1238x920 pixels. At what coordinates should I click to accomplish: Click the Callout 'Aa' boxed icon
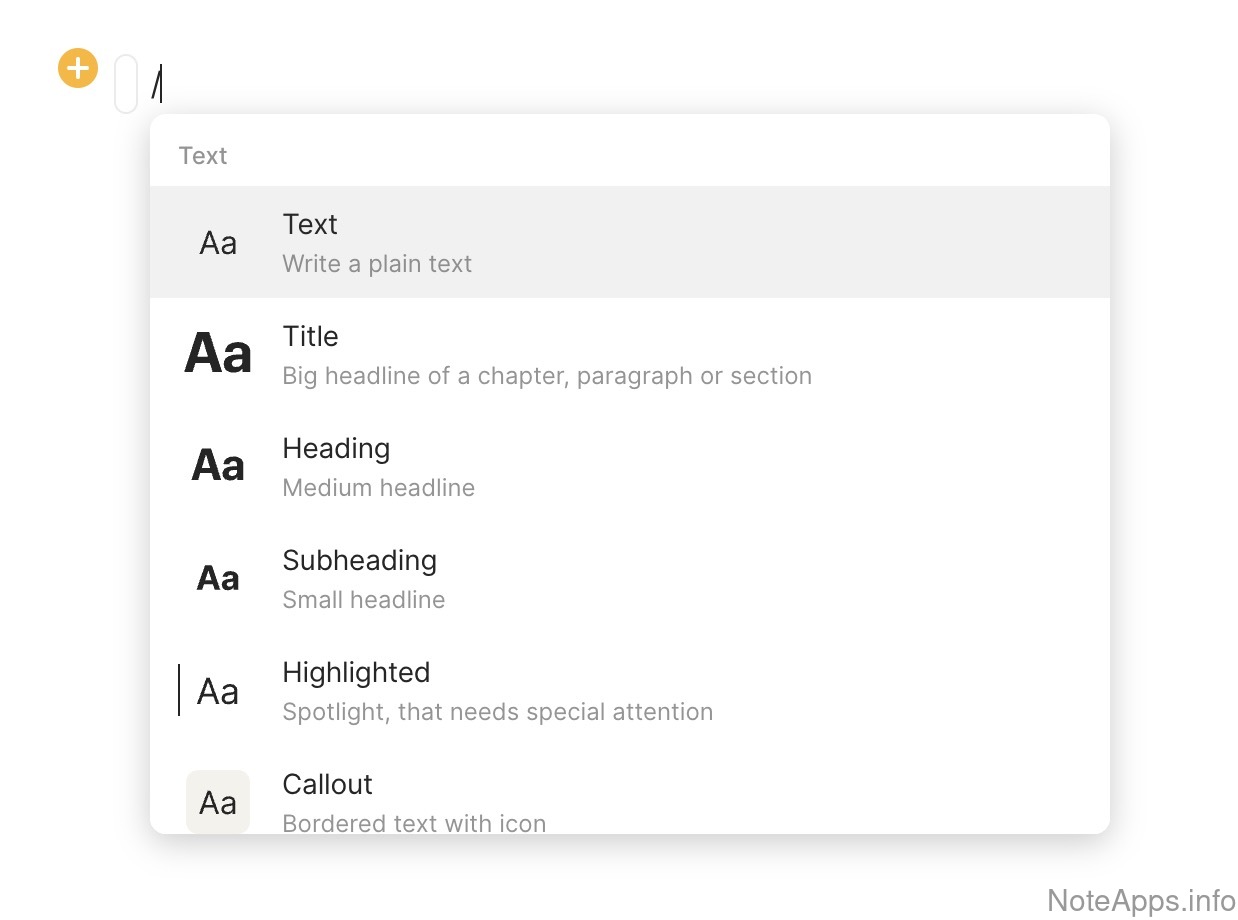[218, 802]
